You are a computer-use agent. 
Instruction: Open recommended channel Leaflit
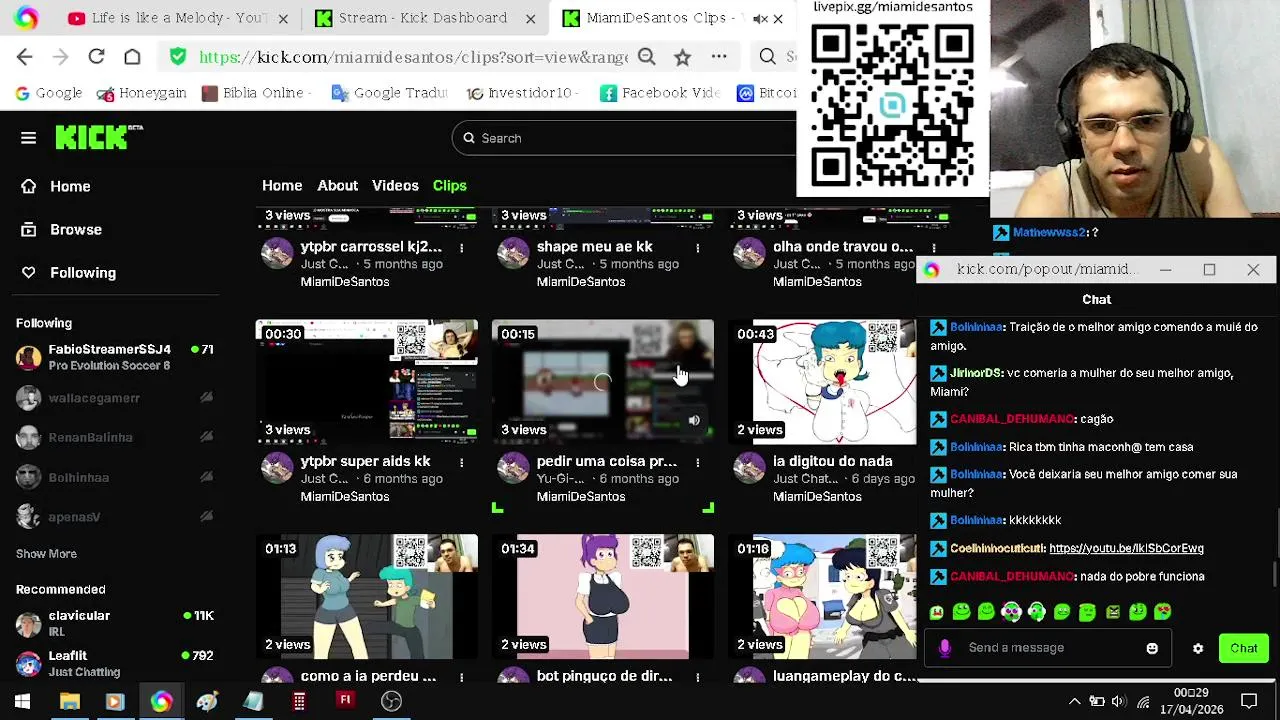(115, 663)
